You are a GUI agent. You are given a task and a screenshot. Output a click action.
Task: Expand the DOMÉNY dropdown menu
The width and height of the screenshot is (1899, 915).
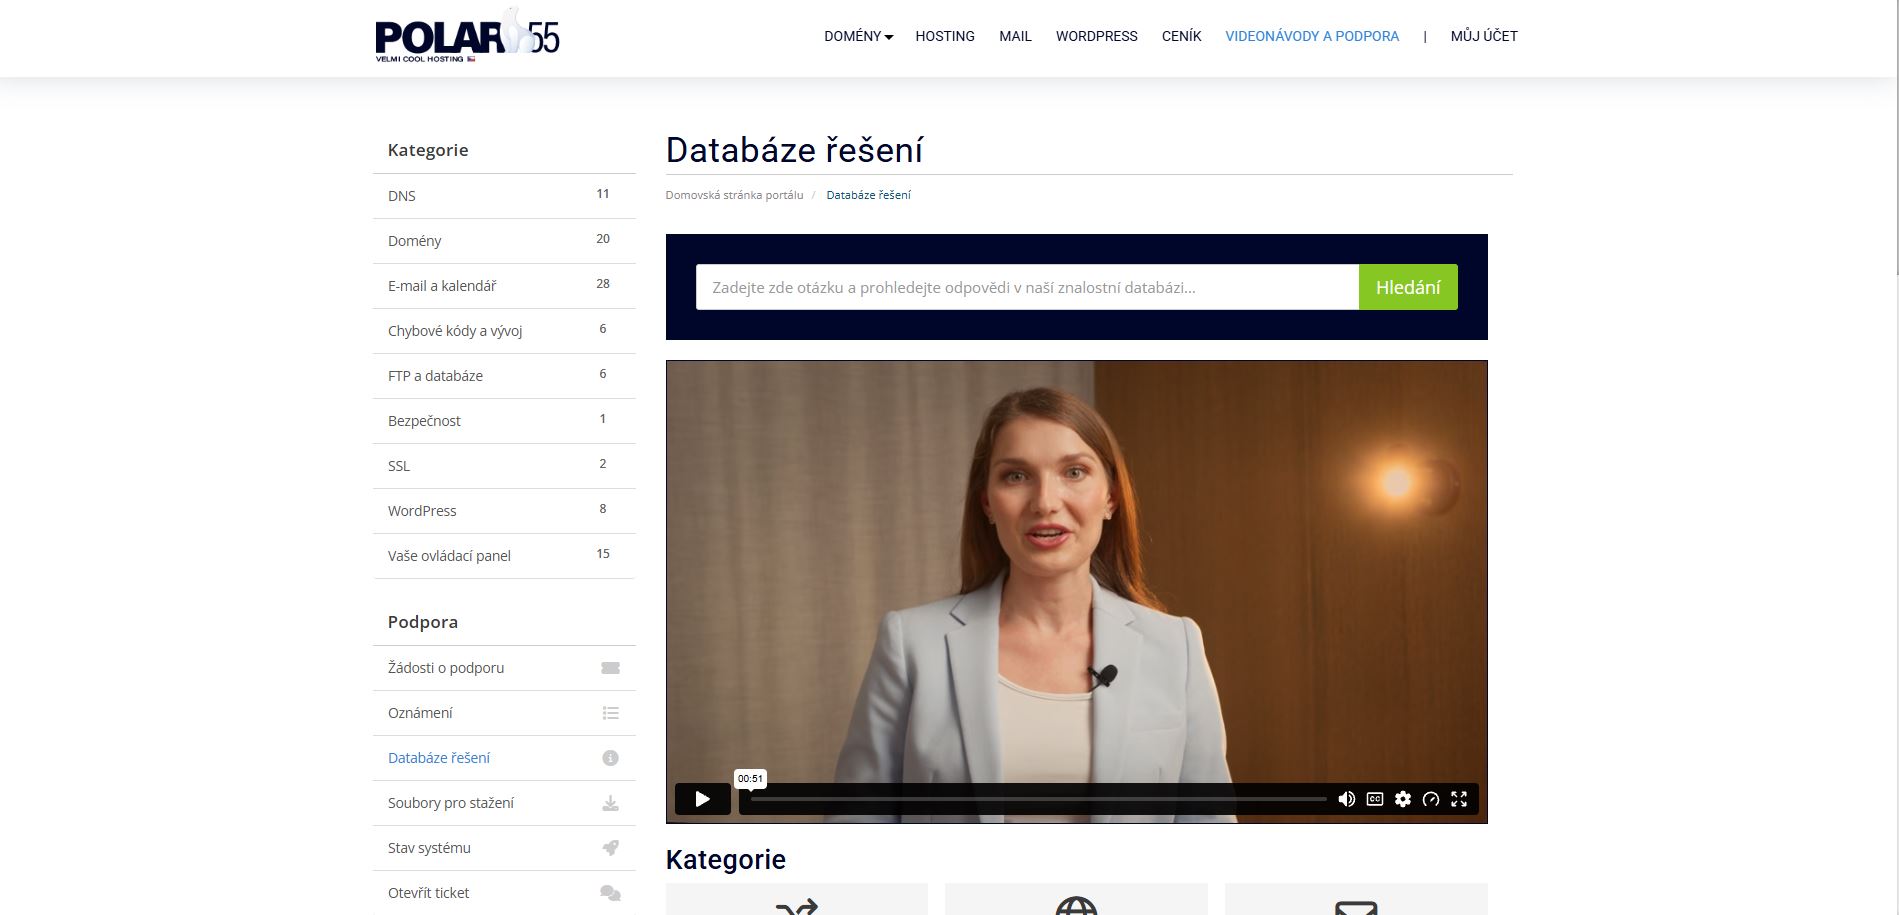pyautogui.click(x=858, y=36)
